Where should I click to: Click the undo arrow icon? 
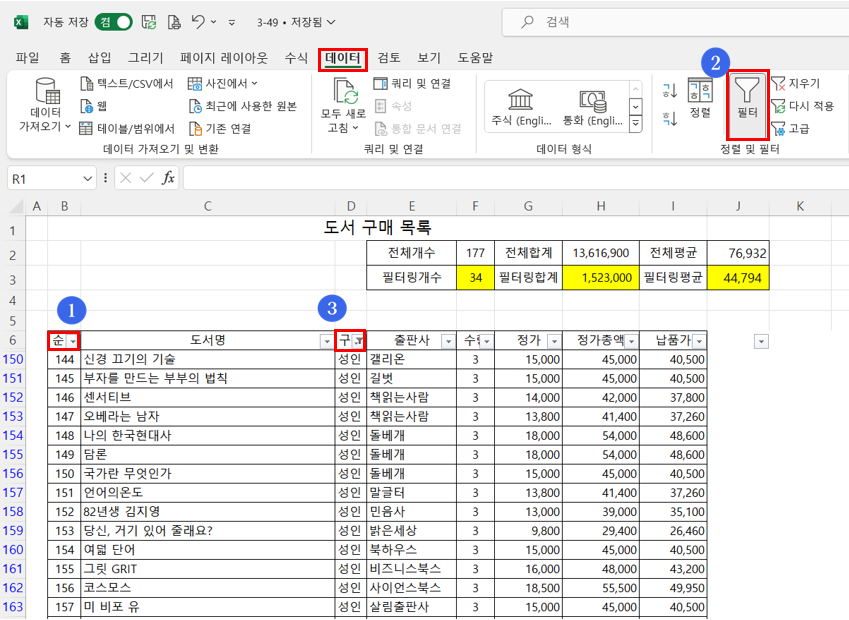[x=198, y=22]
